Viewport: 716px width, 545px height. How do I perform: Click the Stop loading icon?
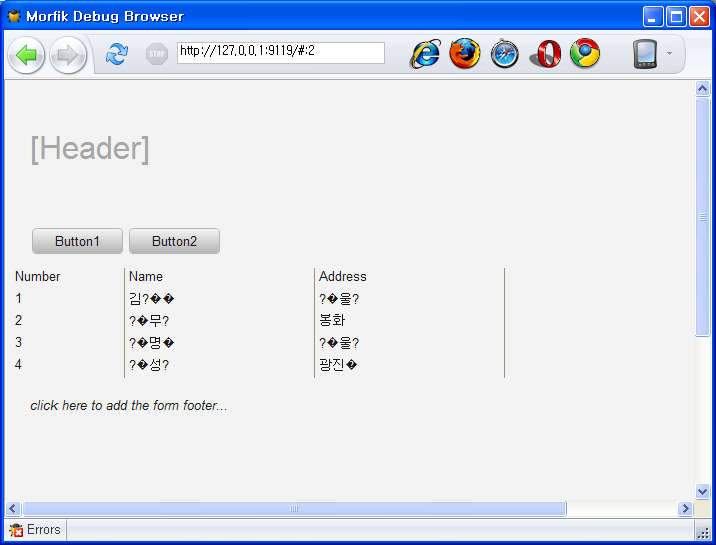[157, 54]
